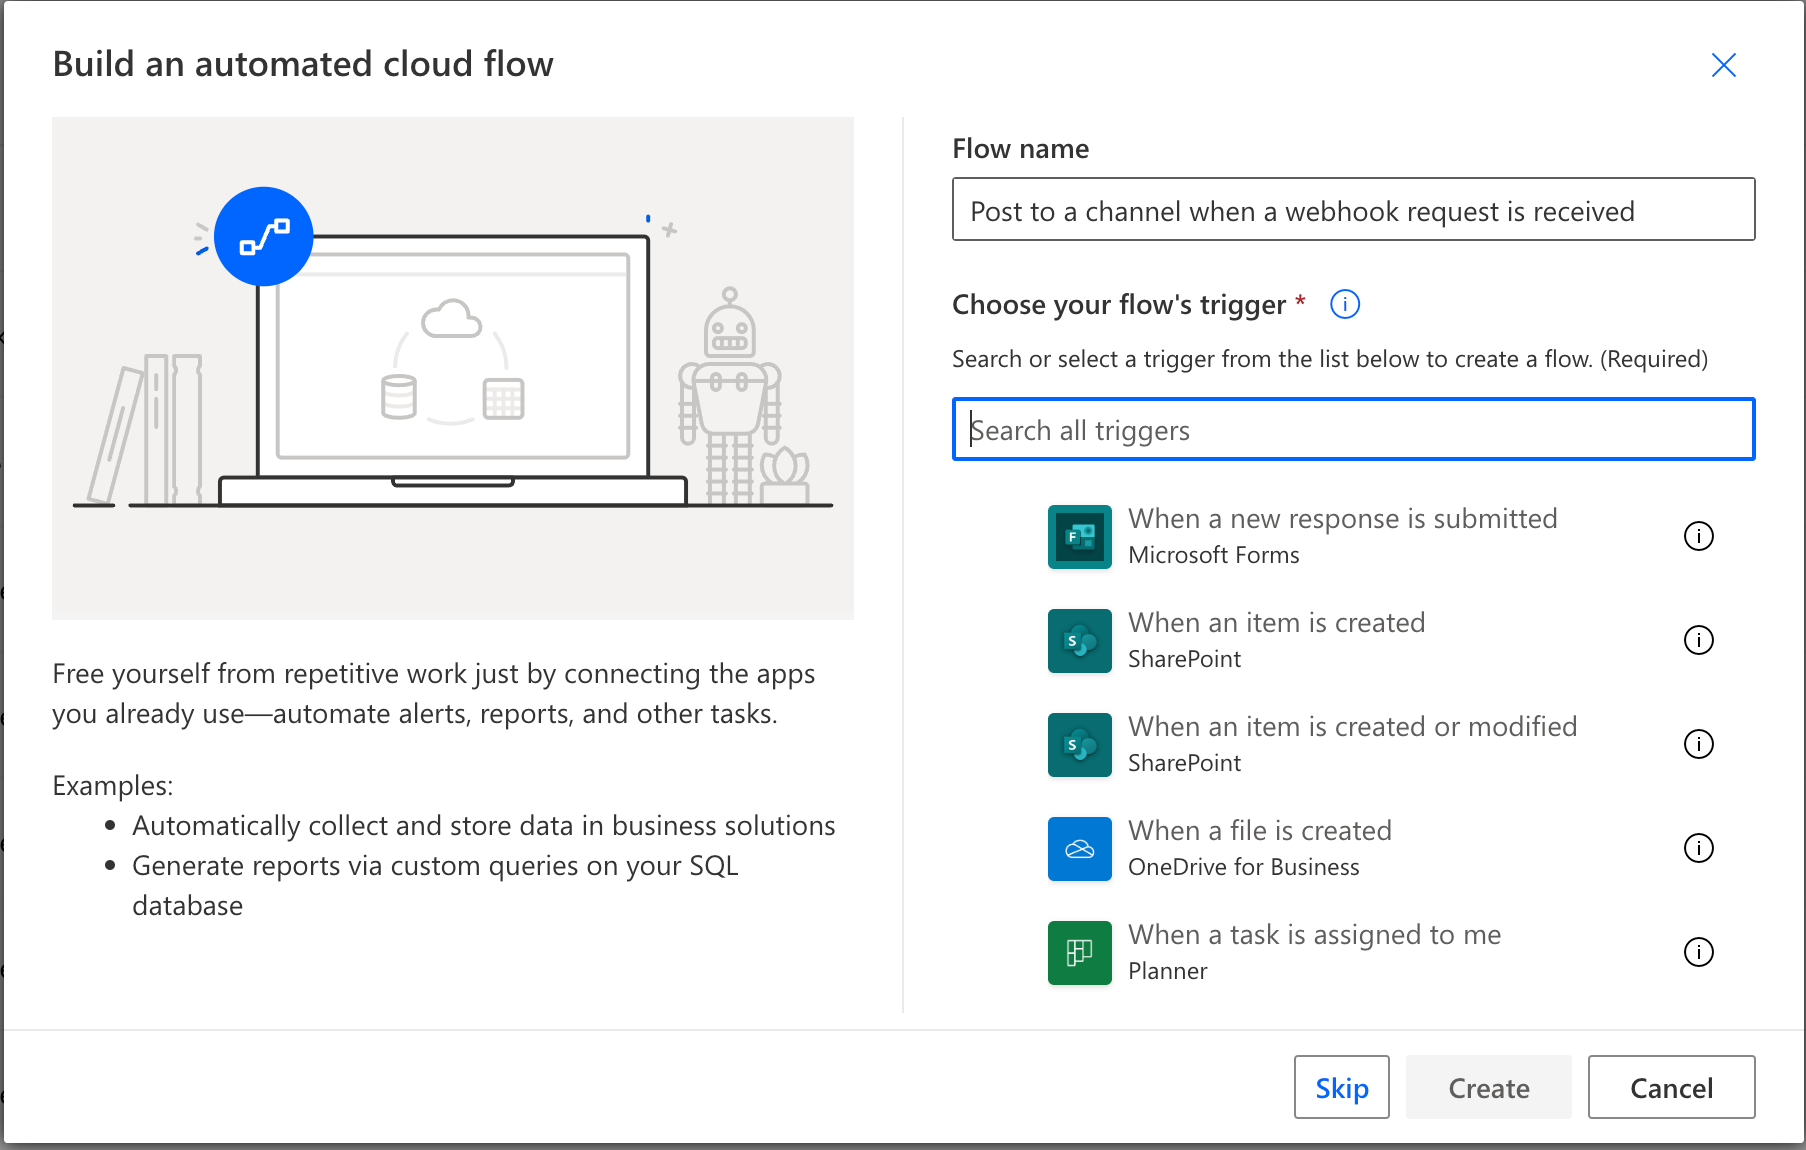
Task: Click the Planner trigger icon
Action: pyautogui.click(x=1079, y=953)
